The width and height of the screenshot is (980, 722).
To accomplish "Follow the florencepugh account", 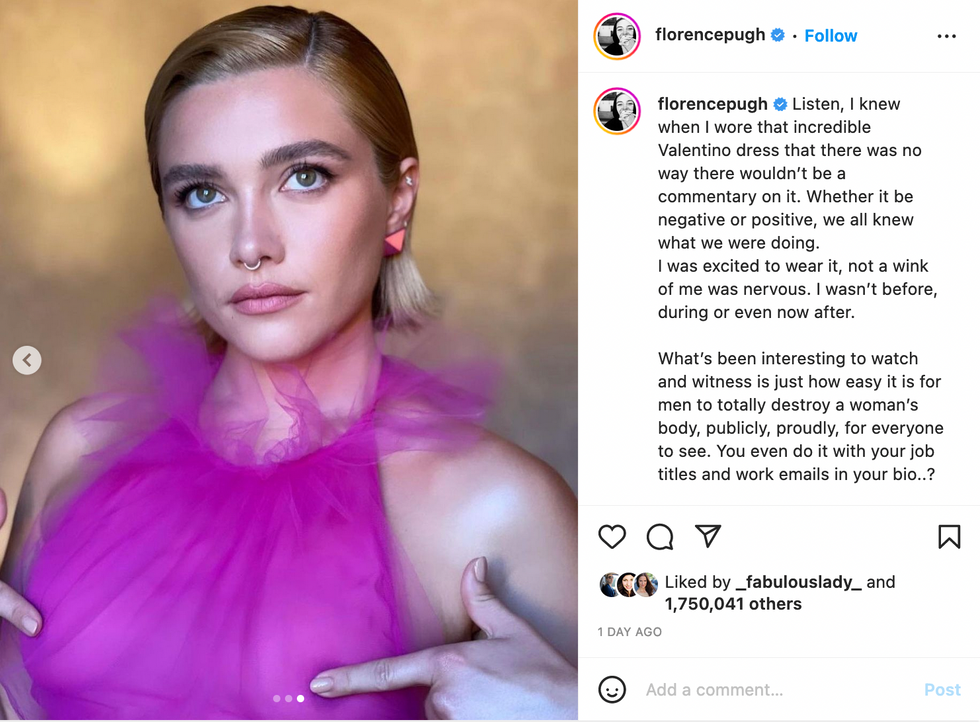I will point(831,36).
